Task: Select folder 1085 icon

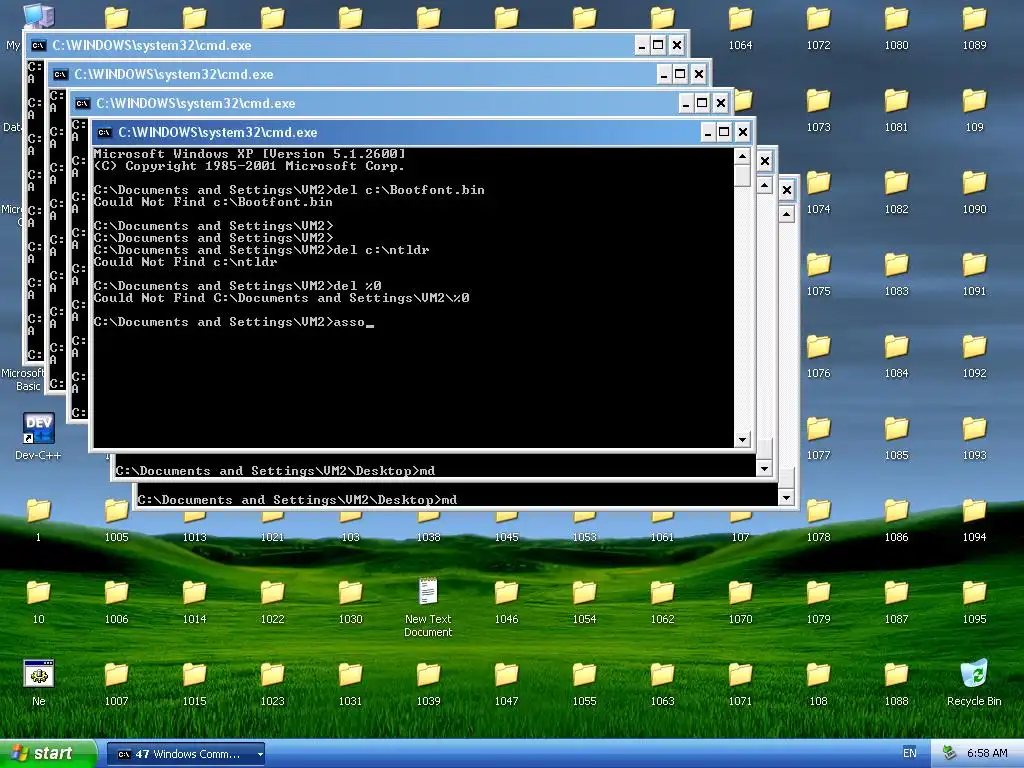Action: (x=896, y=428)
